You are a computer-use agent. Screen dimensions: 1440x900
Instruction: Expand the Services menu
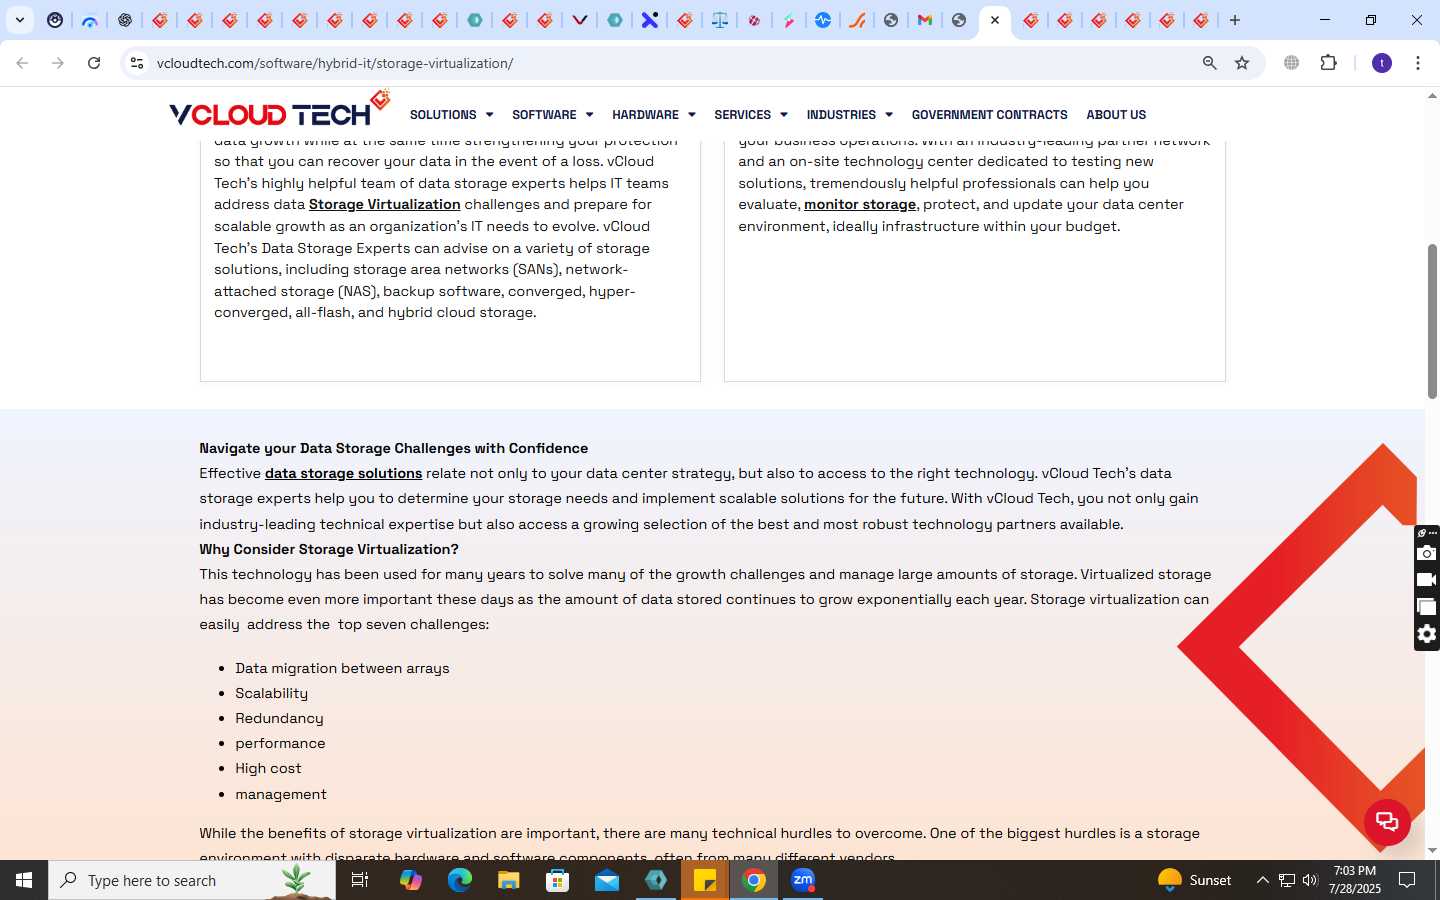[x=751, y=115]
